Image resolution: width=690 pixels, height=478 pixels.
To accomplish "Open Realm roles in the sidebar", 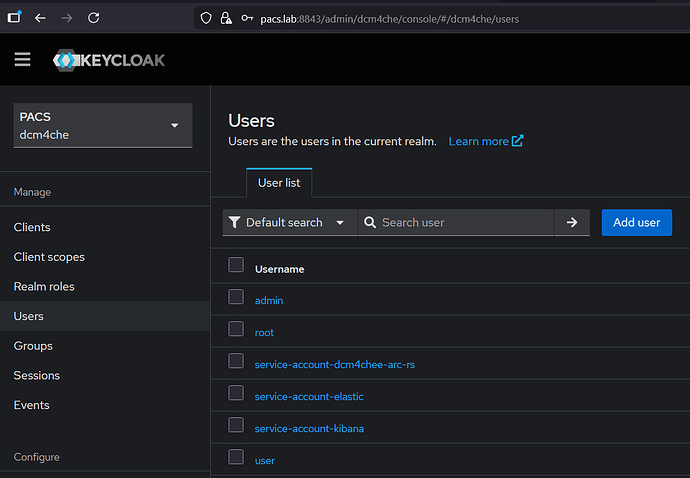I will click(x=44, y=287).
